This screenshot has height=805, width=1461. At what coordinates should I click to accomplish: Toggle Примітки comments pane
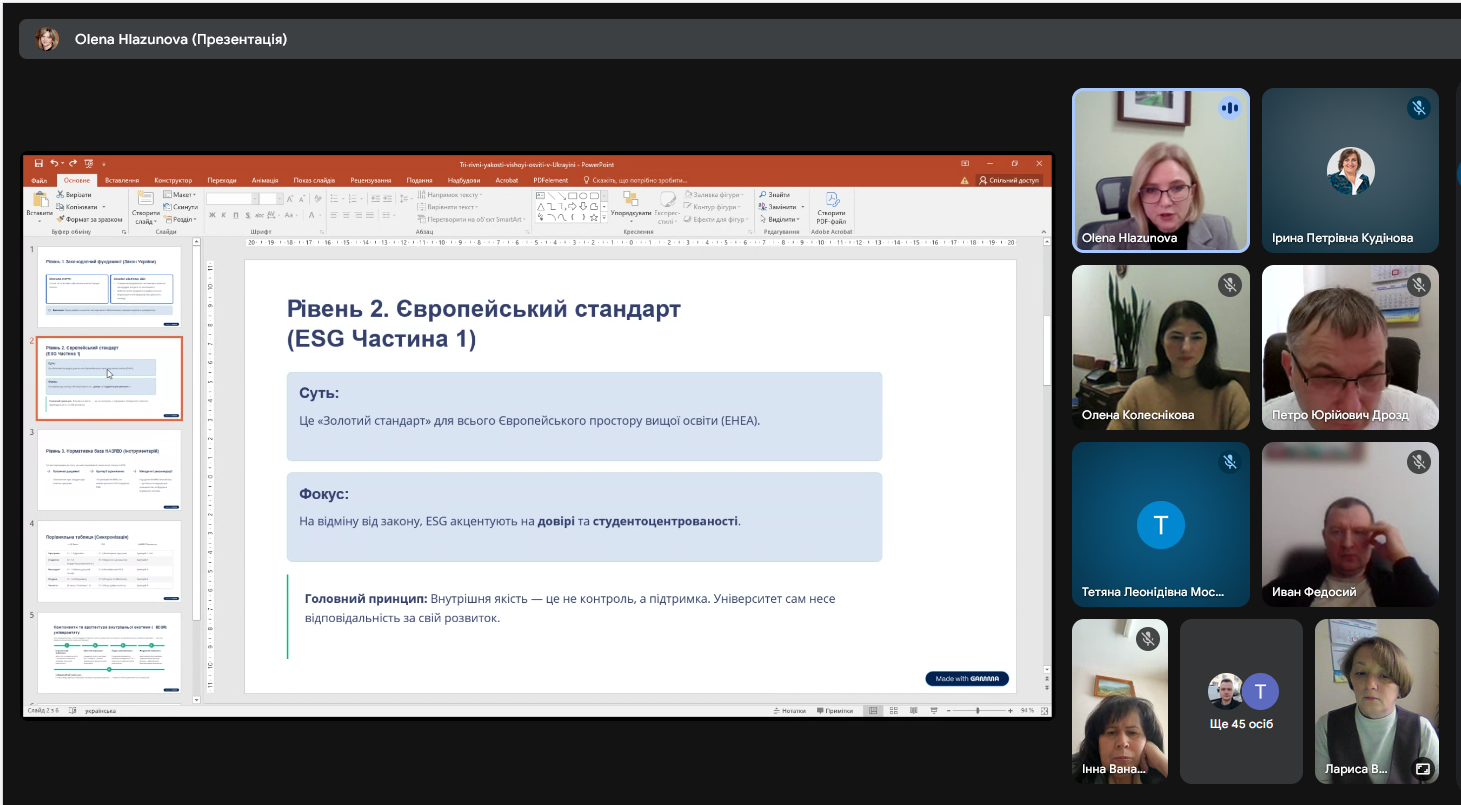pos(835,711)
